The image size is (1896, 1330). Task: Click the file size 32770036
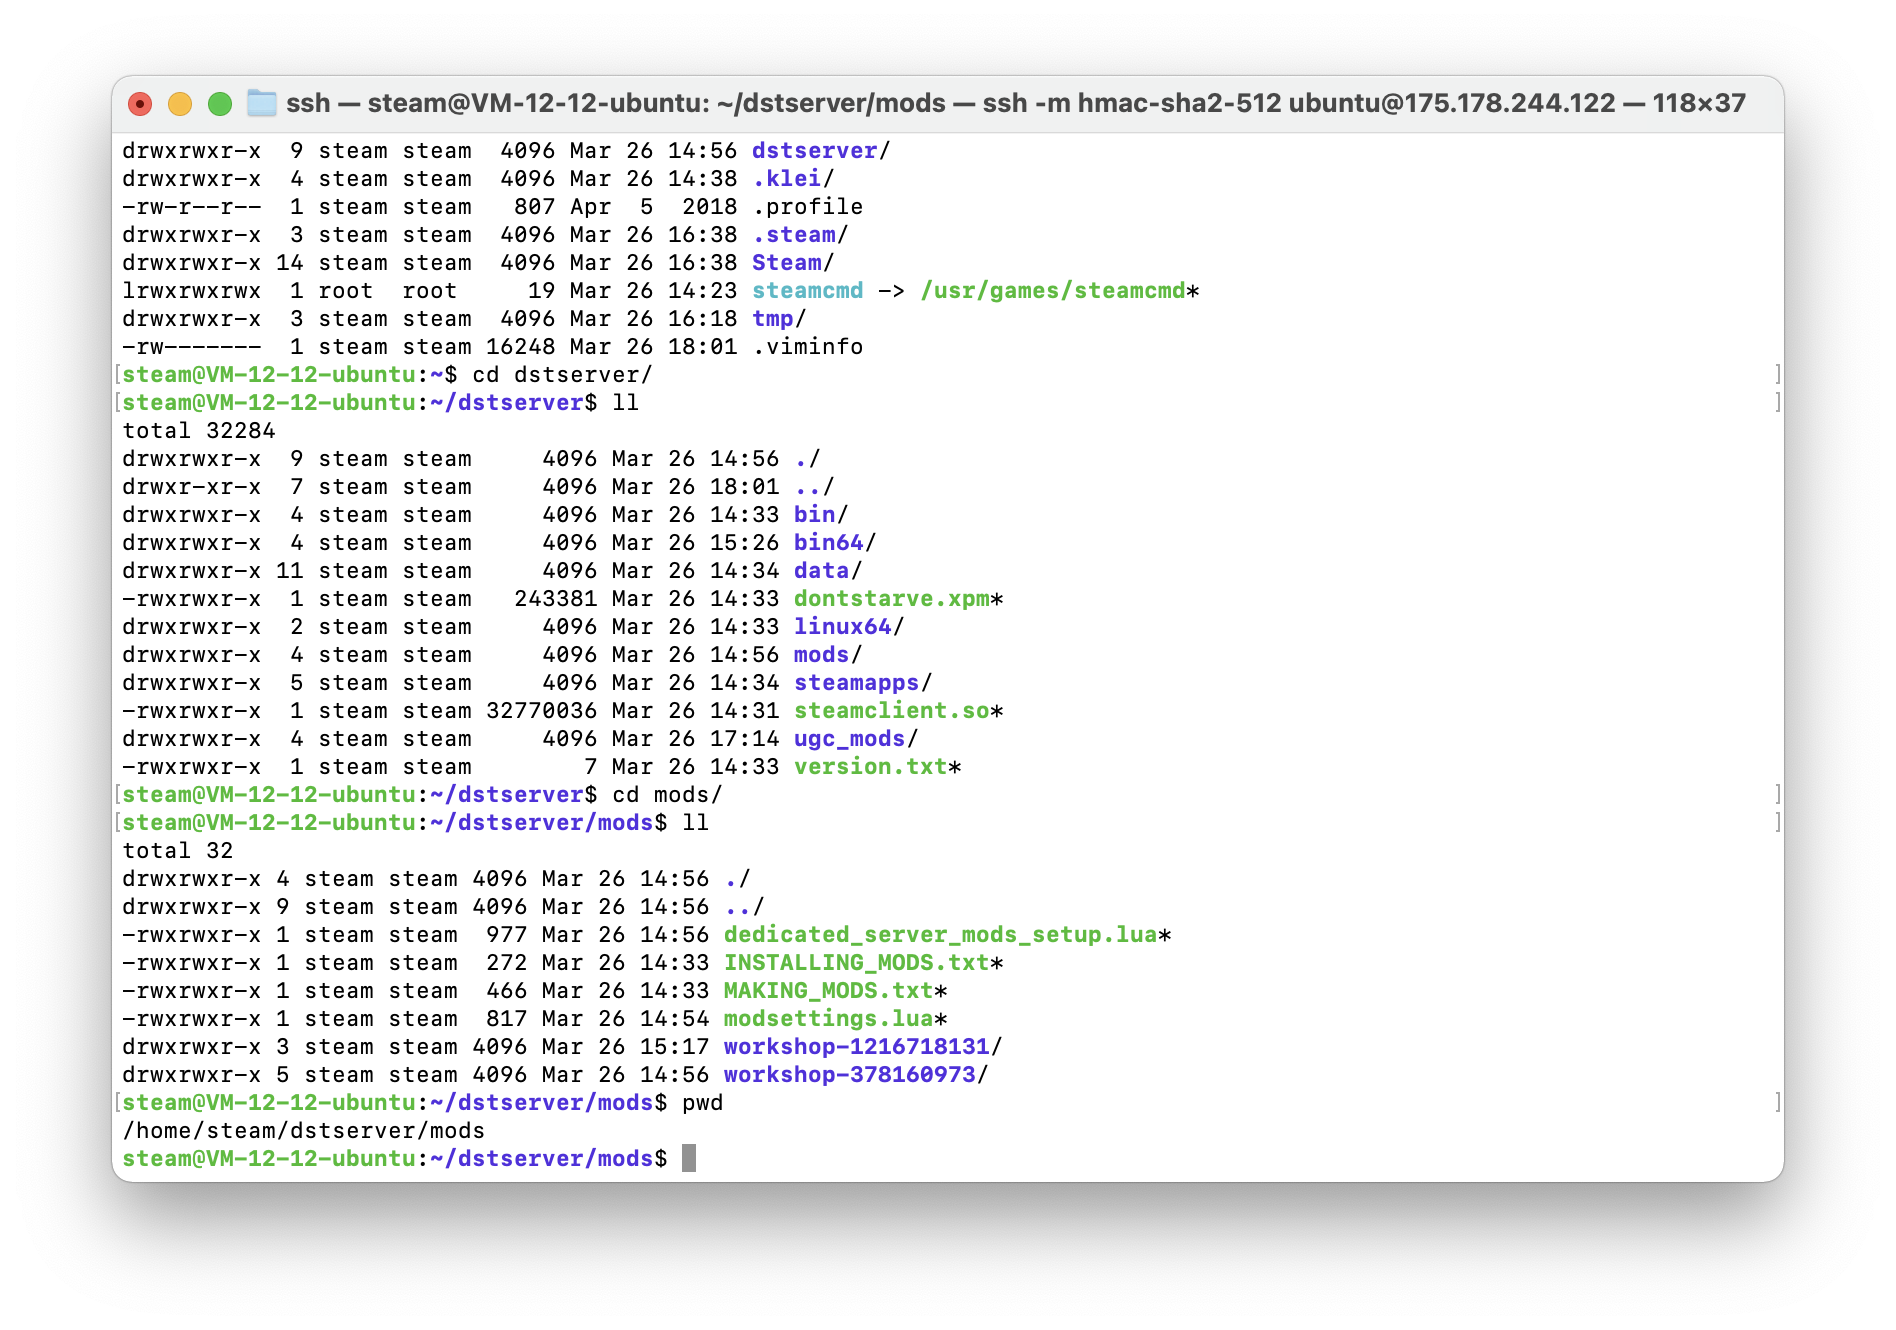click(542, 711)
